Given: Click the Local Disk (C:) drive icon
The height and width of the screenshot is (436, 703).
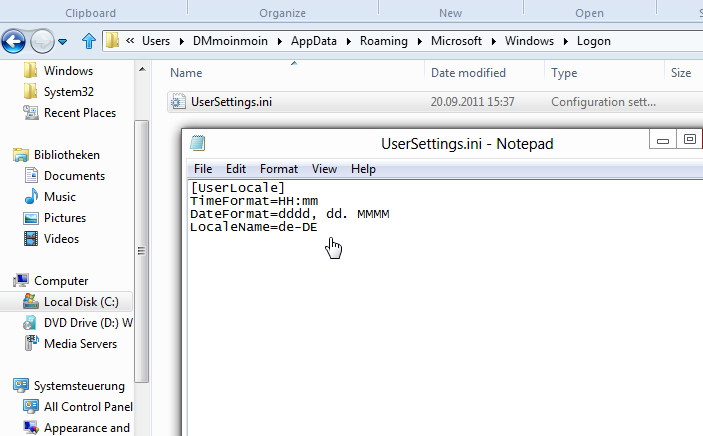Looking at the screenshot, I should click(x=30, y=301).
